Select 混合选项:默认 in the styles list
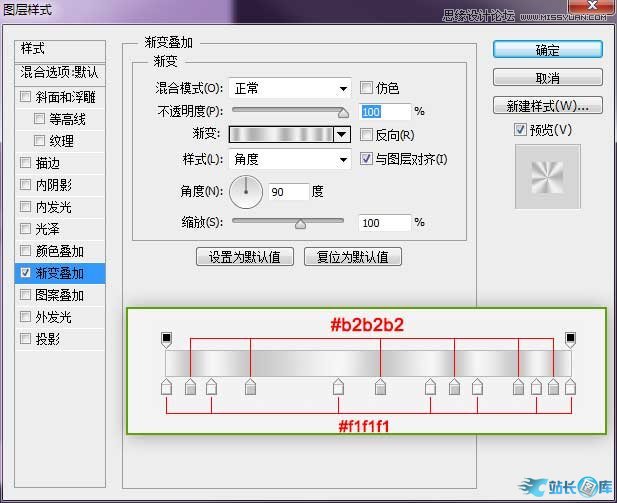Screen dimensions: 617x503 (61, 73)
